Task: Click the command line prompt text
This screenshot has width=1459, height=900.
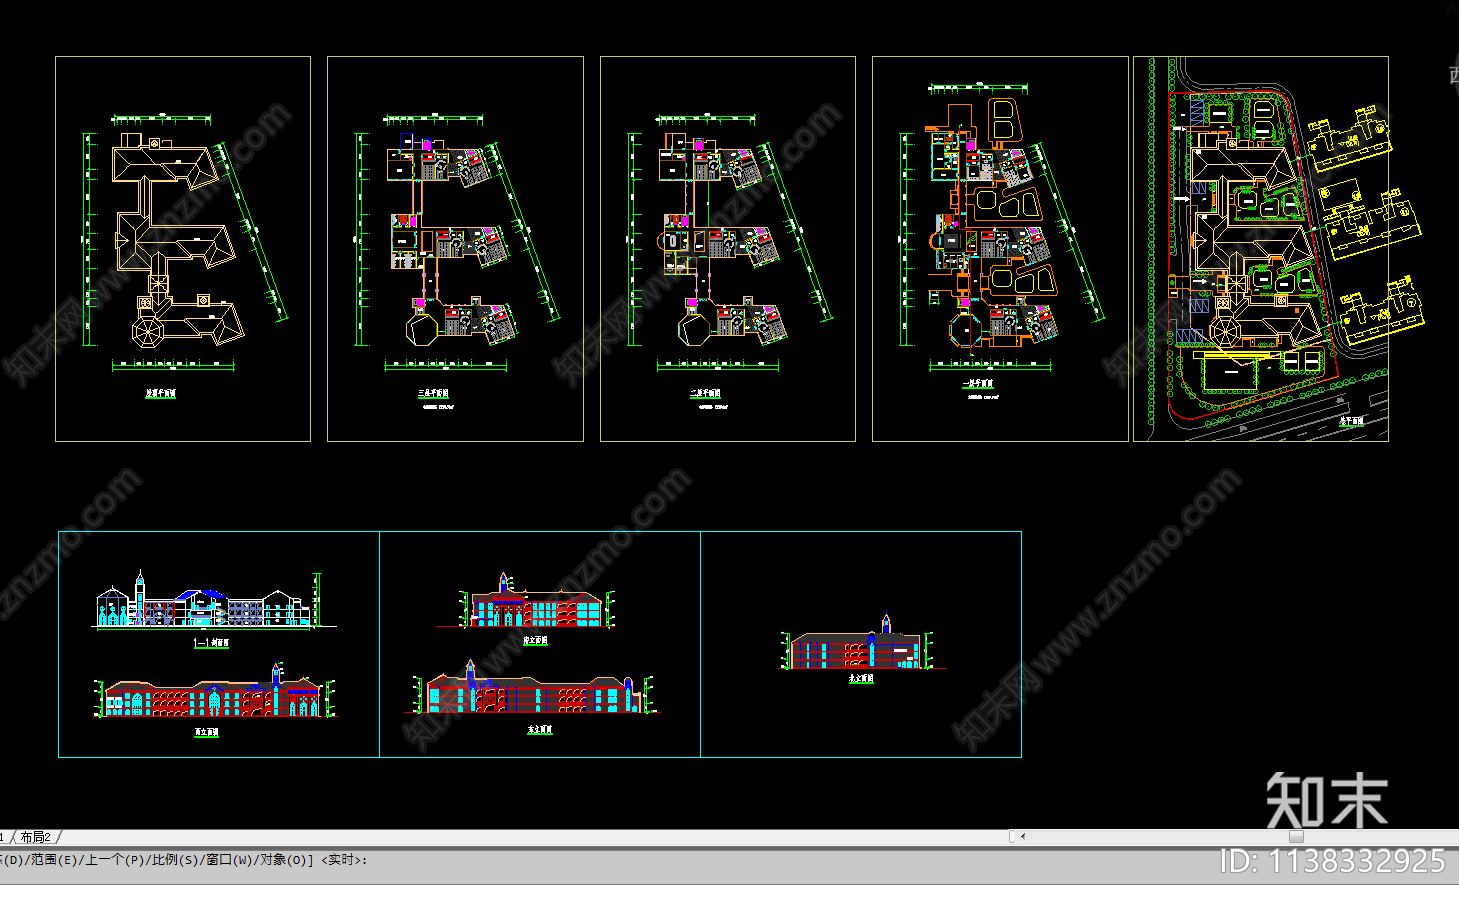Action: point(184,860)
